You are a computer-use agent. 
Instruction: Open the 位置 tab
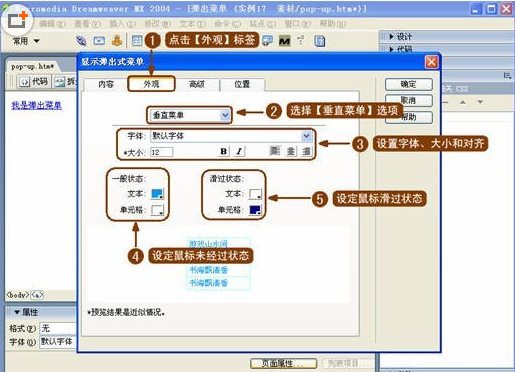pos(242,84)
